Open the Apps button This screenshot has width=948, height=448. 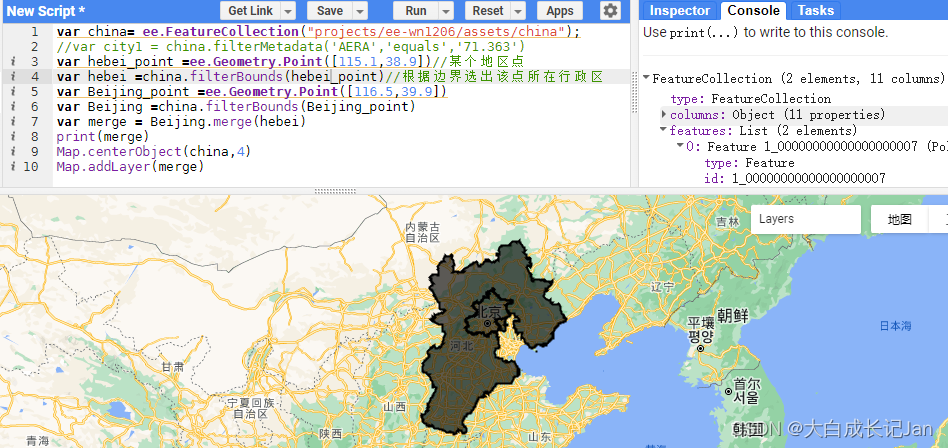coord(560,11)
